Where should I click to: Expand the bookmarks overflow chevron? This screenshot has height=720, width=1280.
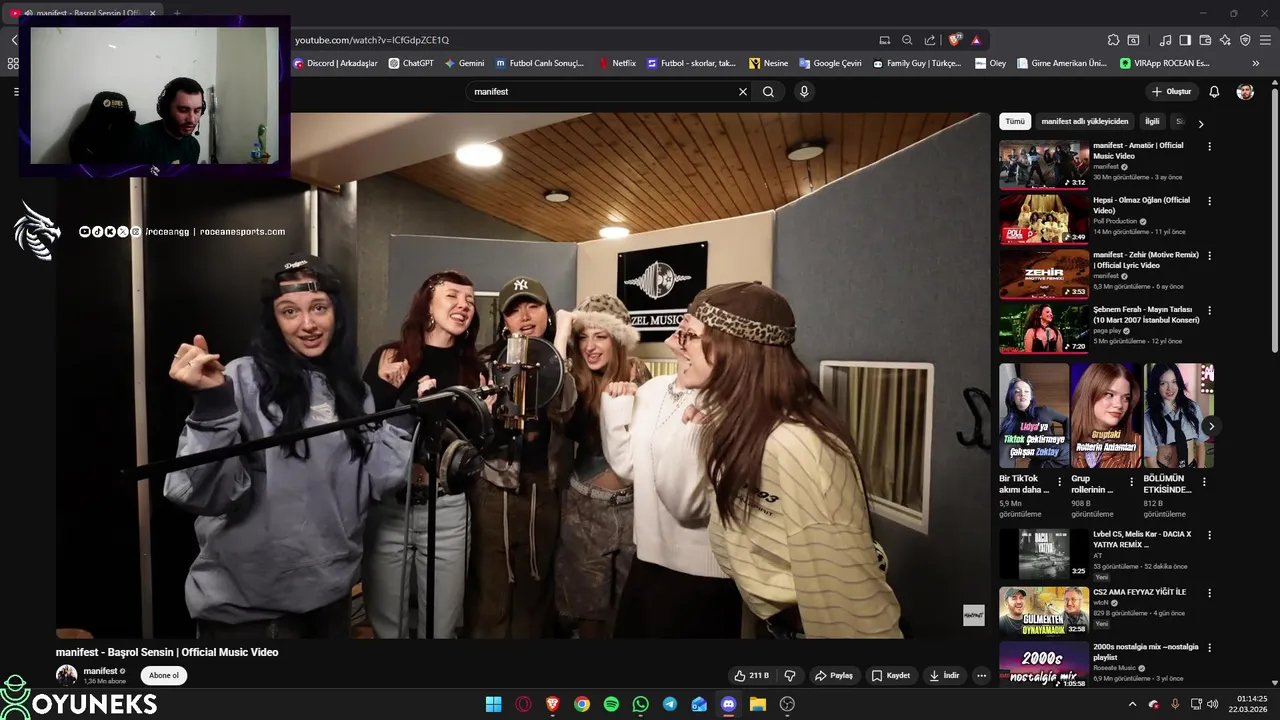pyautogui.click(x=1256, y=63)
